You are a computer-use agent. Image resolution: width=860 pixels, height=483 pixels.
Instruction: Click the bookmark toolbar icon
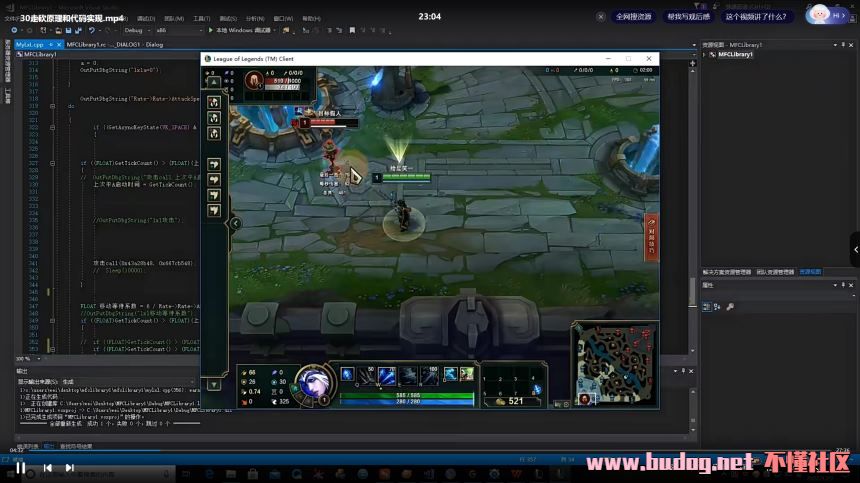tap(352, 30)
